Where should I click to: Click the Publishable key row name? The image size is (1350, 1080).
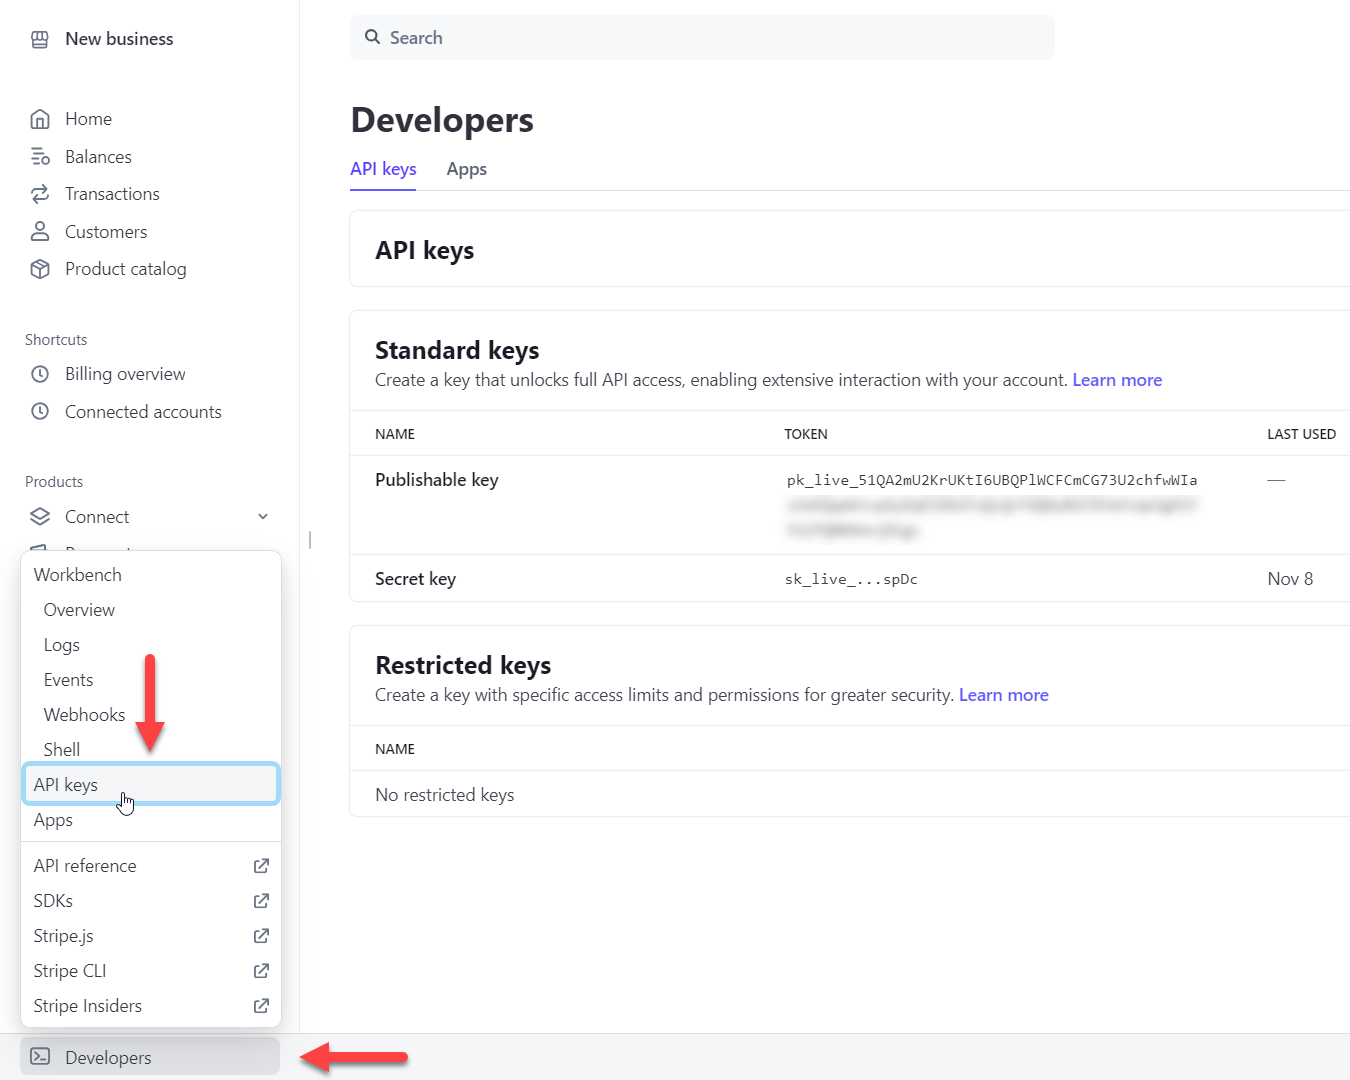click(437, 480)
